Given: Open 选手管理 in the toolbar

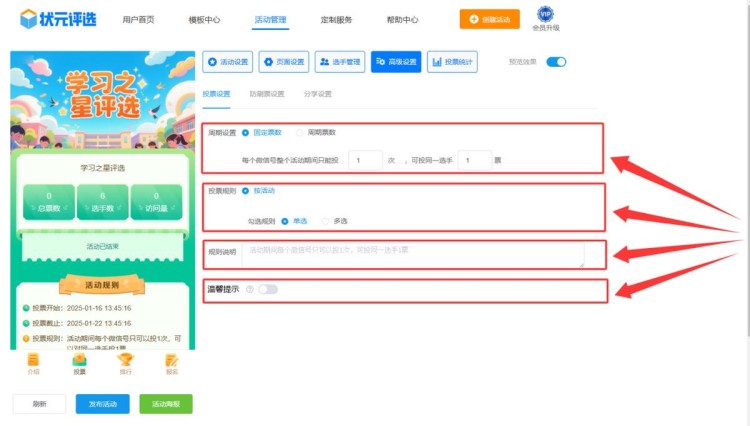Looking at the screenshot, I should (x=340, y=62).
